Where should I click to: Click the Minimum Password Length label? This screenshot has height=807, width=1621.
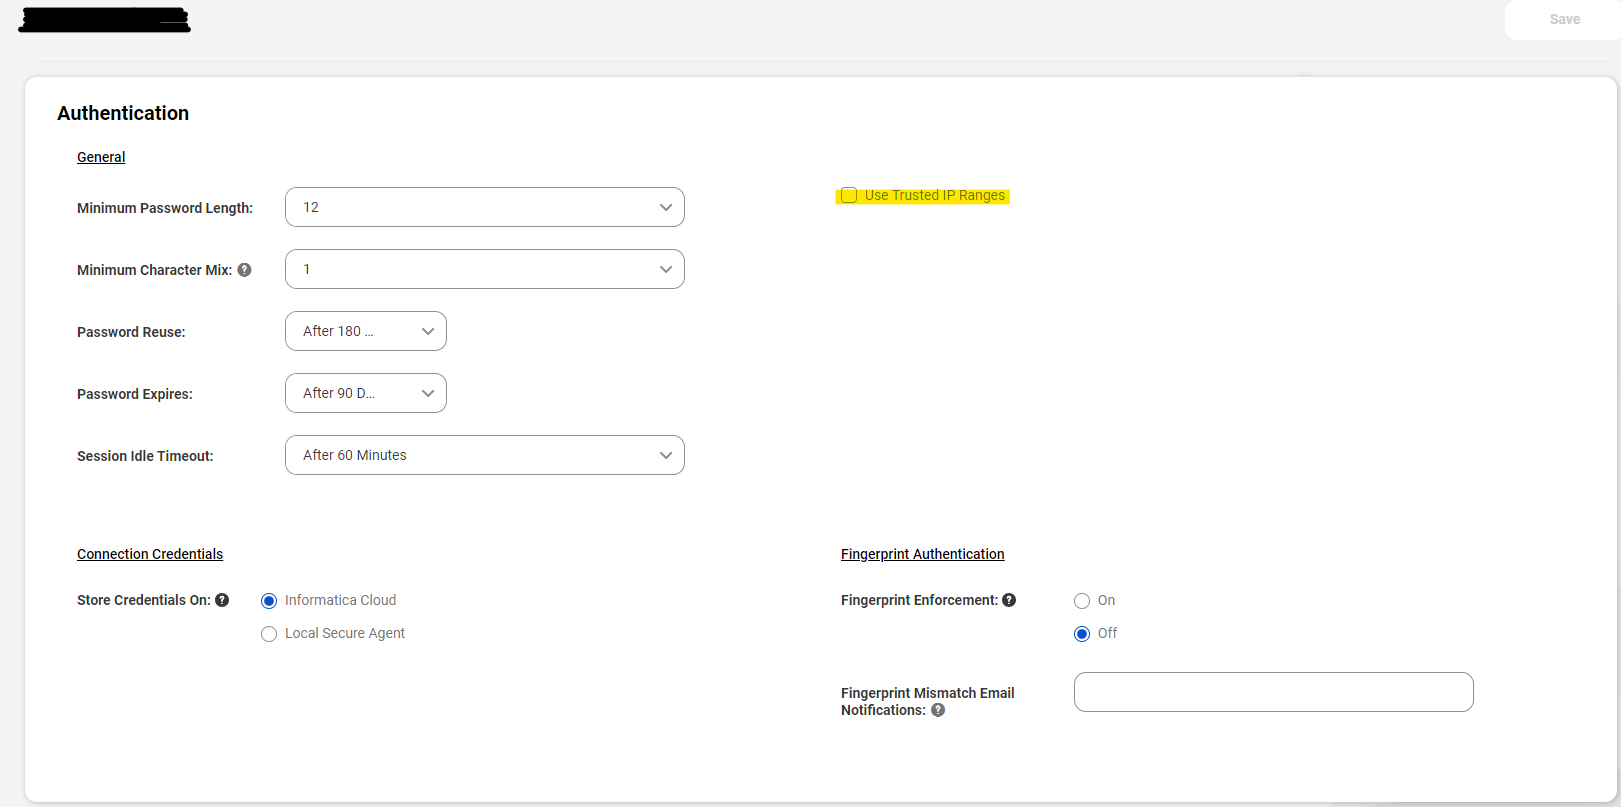(165, 208)
